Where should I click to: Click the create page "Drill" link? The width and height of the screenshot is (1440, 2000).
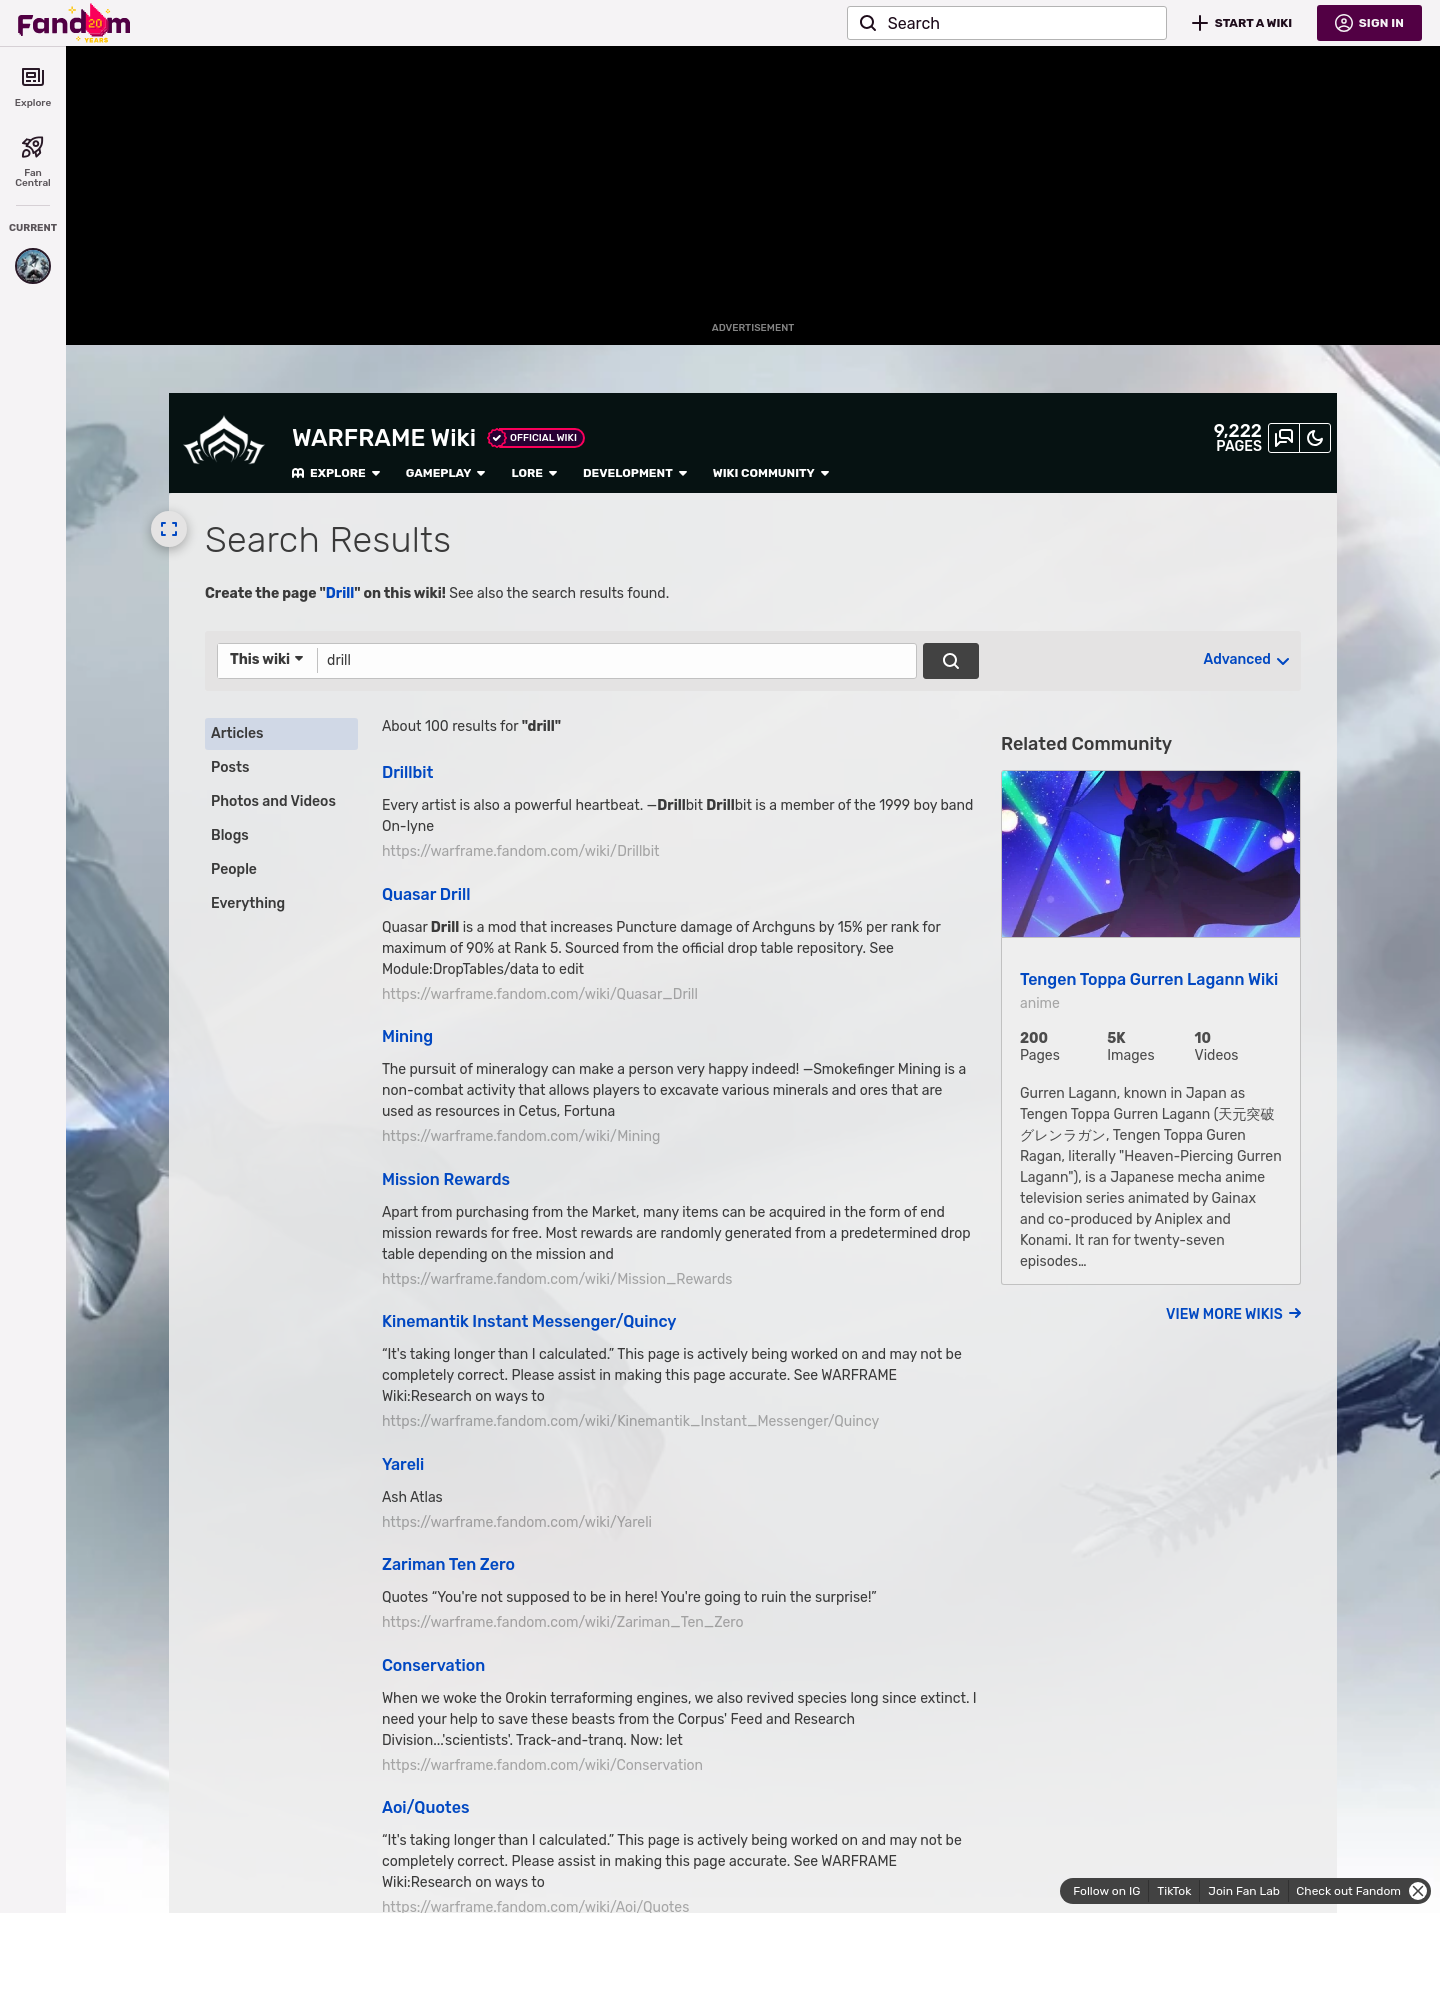[340, 593]
